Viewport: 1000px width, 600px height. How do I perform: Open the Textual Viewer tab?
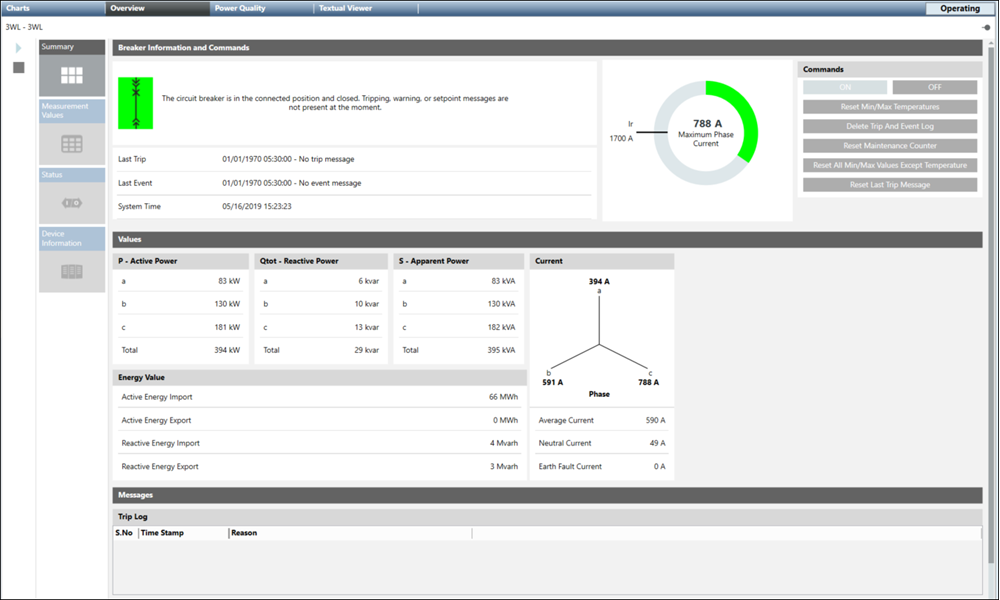point(345,8)
